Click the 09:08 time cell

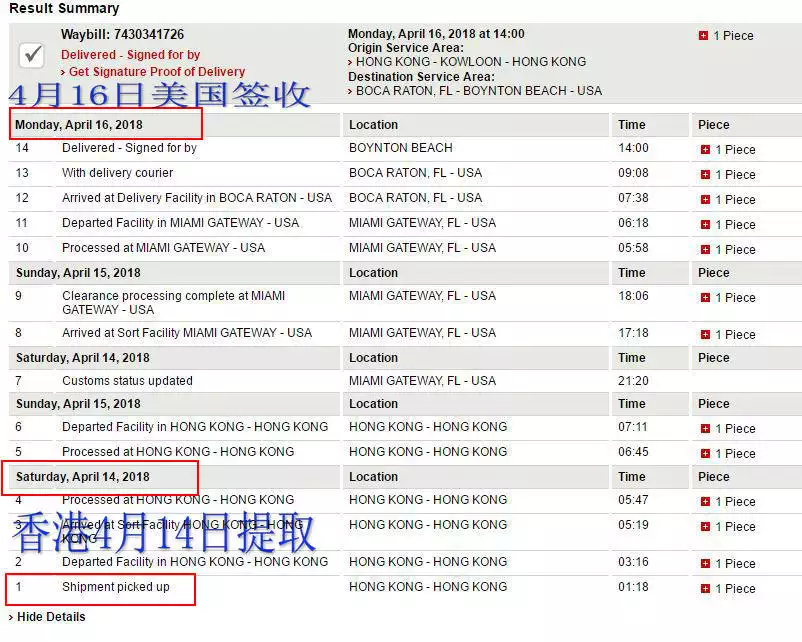tap(633, 173)
